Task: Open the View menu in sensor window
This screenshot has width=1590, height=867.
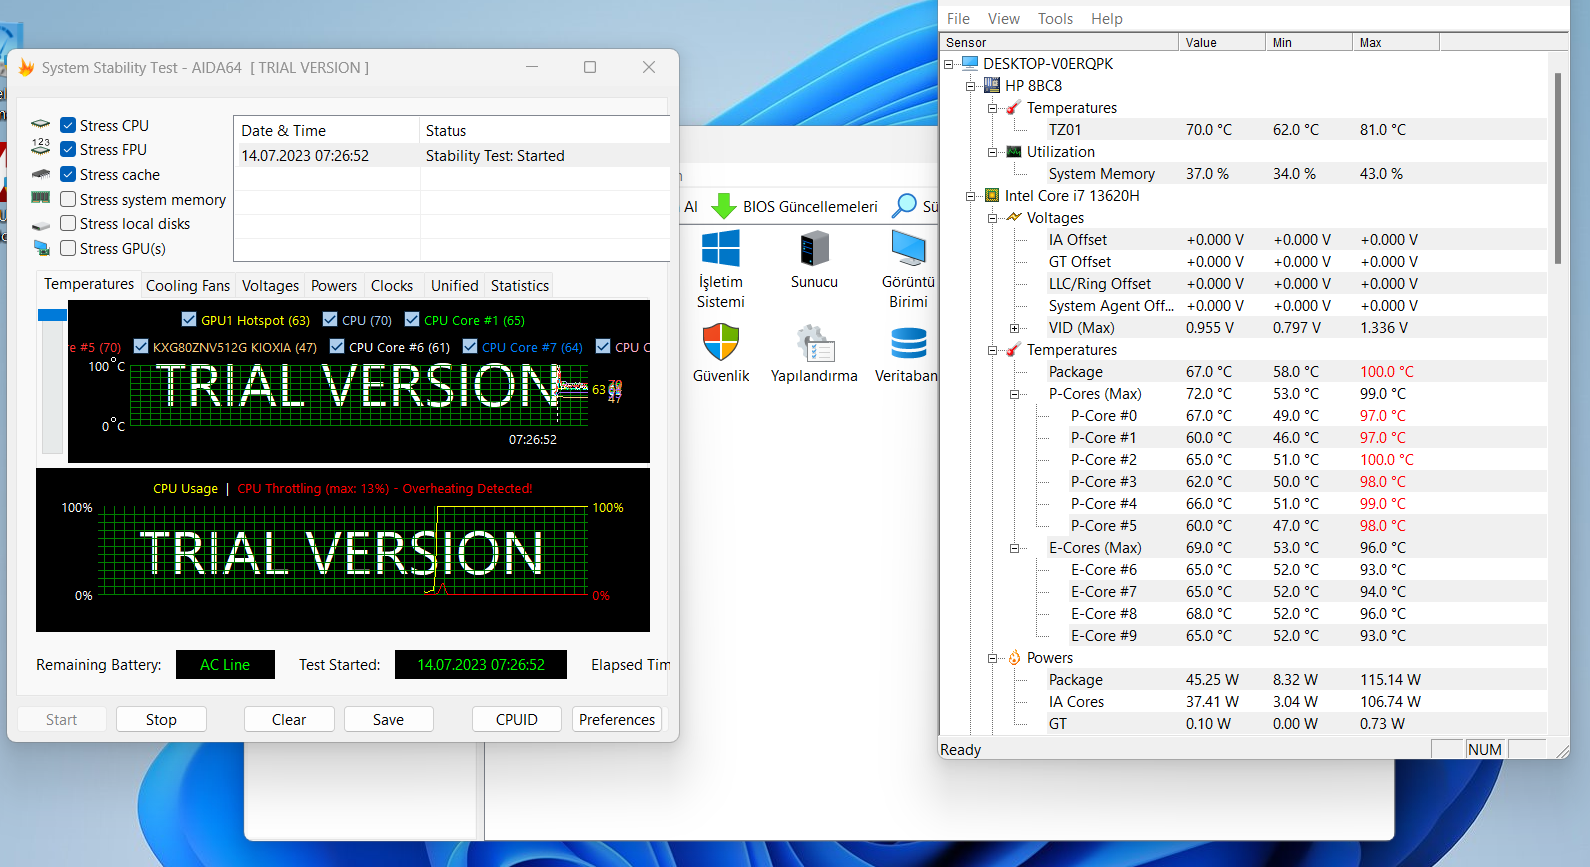Action: (1003, 18)
